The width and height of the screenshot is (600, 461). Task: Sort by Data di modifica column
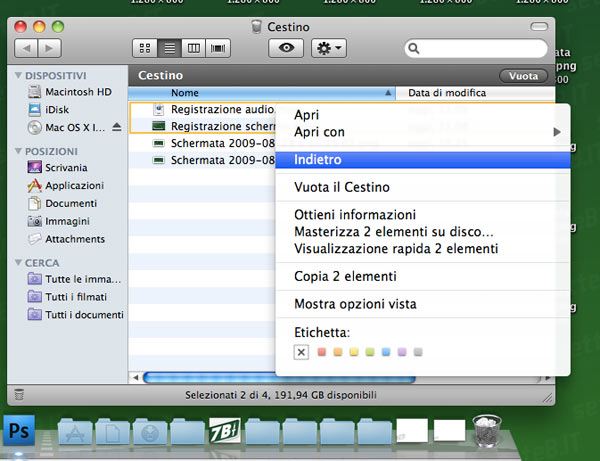475,93
